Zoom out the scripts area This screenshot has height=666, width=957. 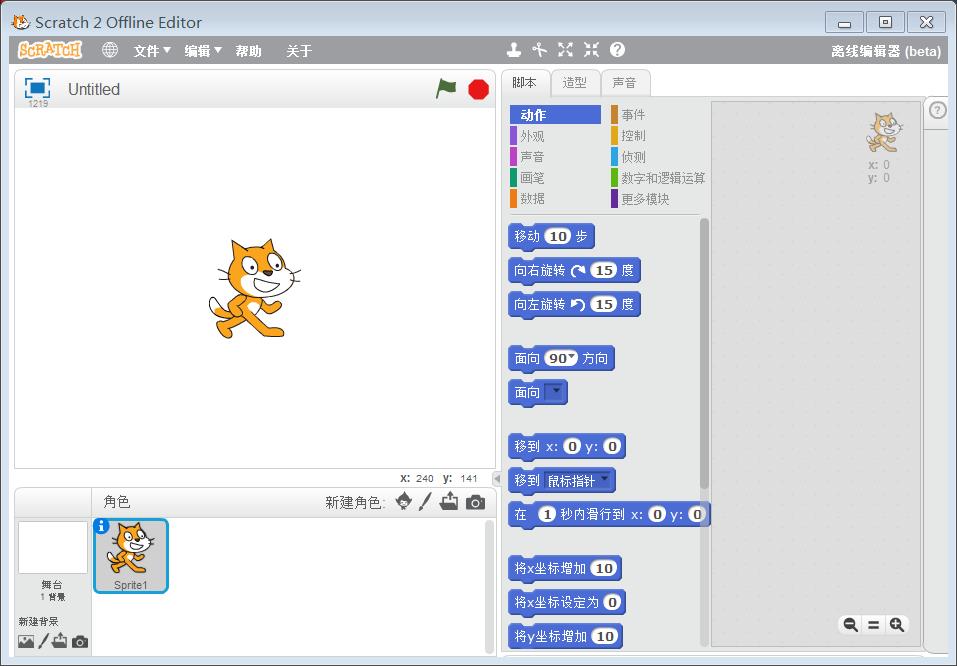(850, 624)
